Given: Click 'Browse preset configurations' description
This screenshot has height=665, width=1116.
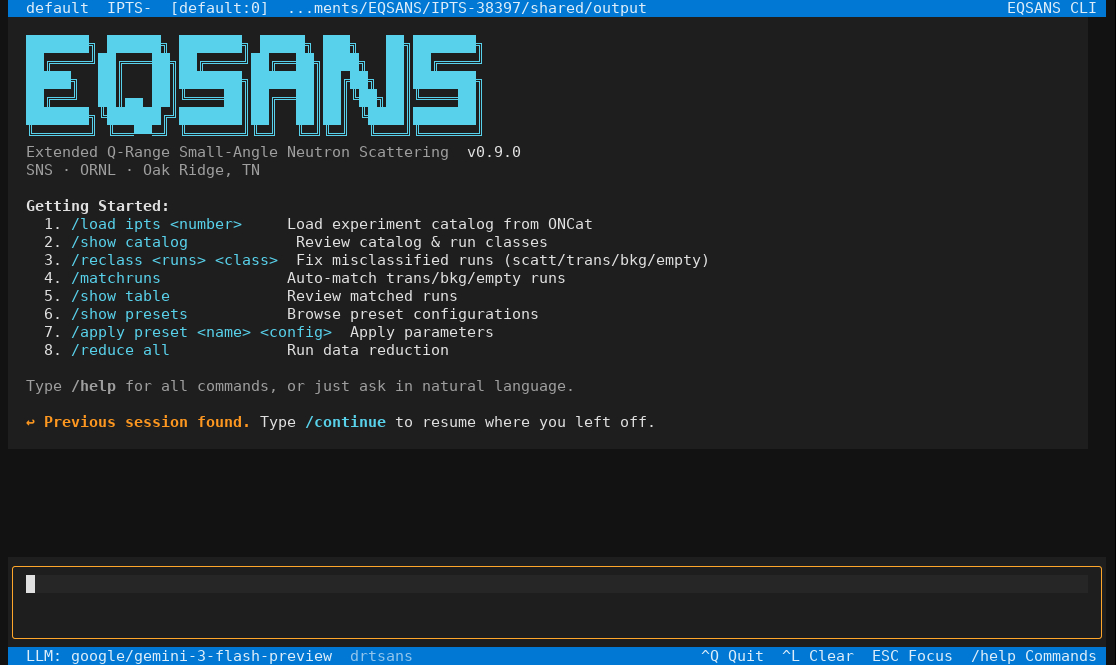Looking at the screenshot, I should click(413, 314).
